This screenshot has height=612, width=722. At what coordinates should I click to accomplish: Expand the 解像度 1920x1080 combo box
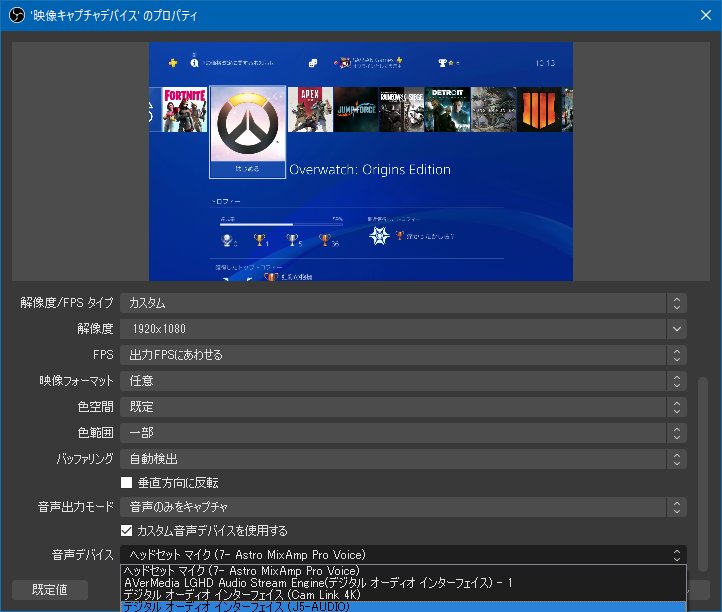pos(403,329)
